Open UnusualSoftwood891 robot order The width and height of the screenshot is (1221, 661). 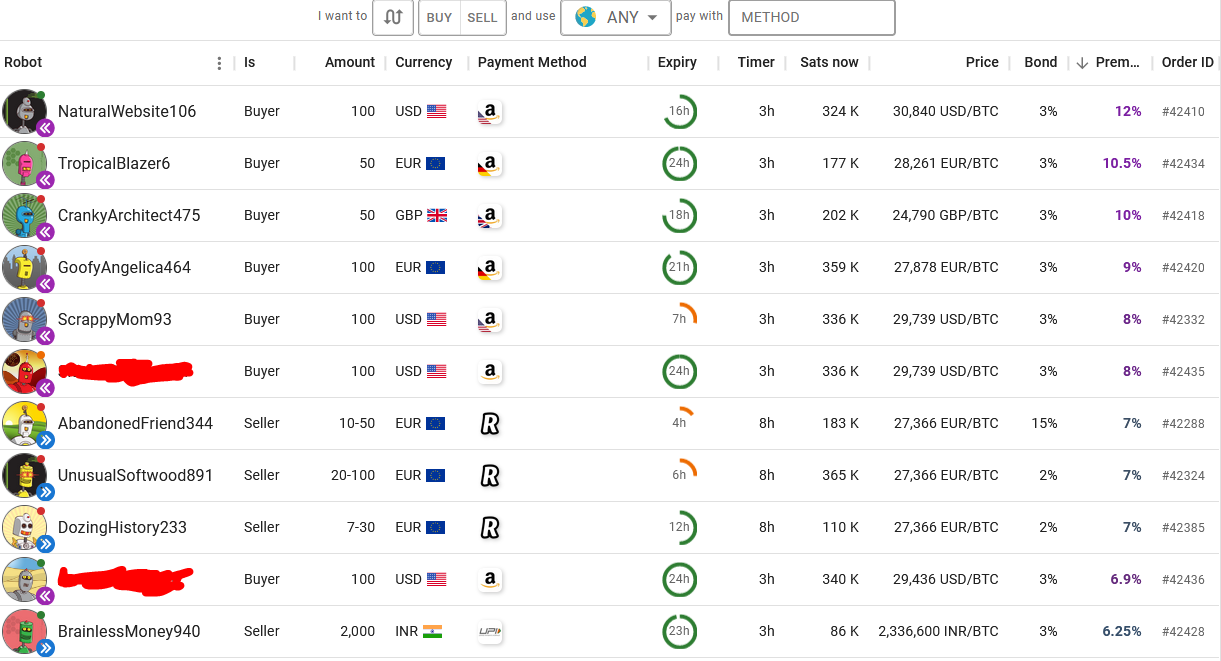coord(135,476)
